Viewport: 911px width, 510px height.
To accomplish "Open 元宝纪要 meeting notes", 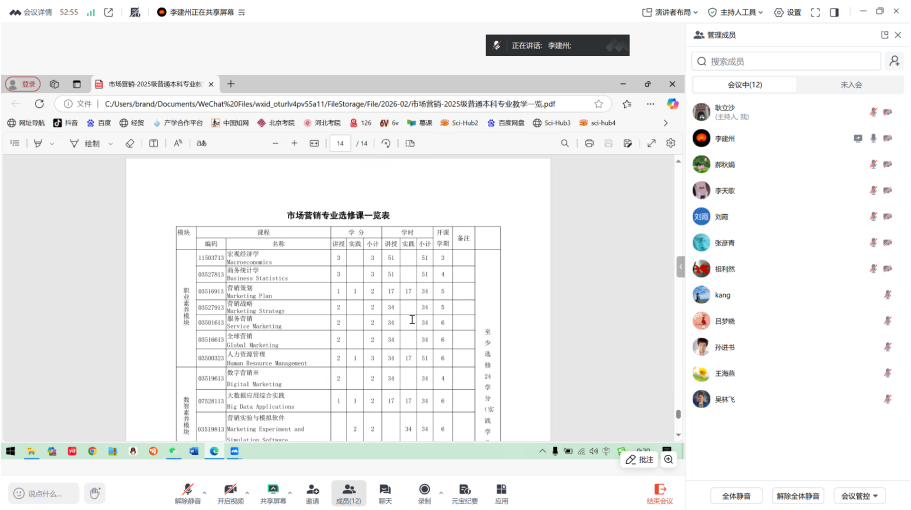I will pos(464,492).
